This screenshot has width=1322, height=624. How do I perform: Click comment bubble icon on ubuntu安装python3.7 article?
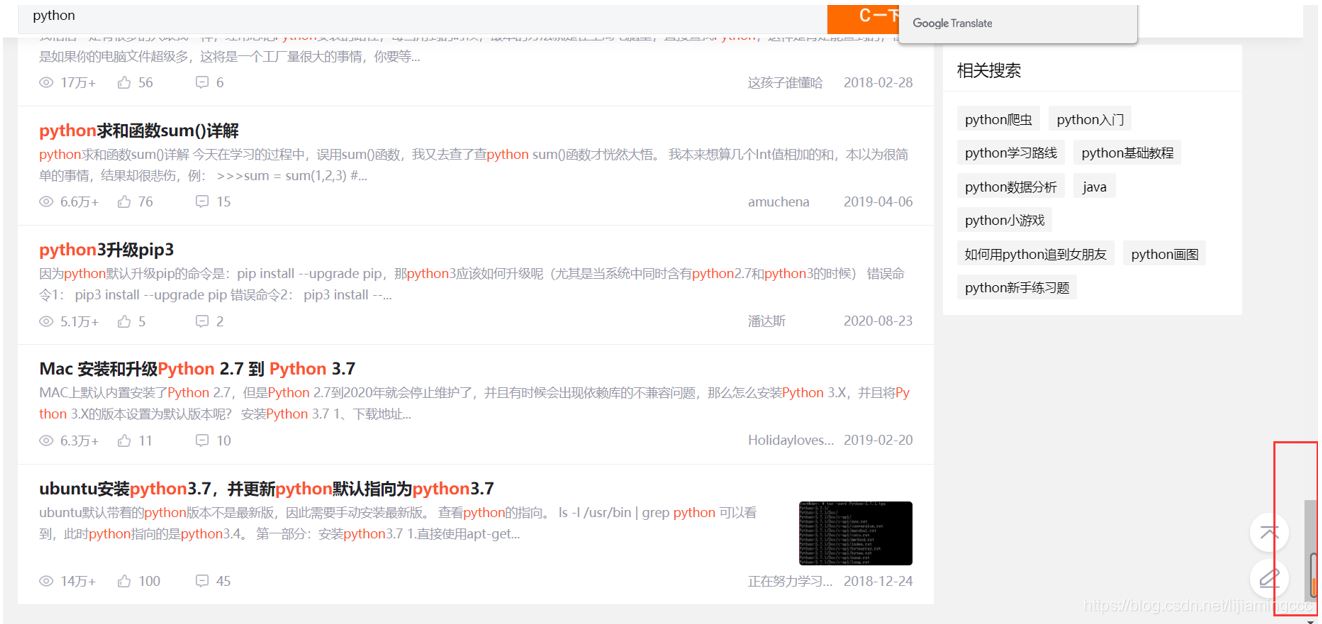click(x=202, y=580)
